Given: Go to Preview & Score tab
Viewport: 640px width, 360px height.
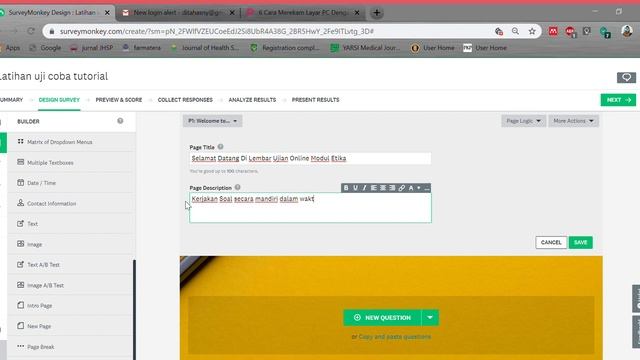Looking at the screenshot, I should point(119,100).
